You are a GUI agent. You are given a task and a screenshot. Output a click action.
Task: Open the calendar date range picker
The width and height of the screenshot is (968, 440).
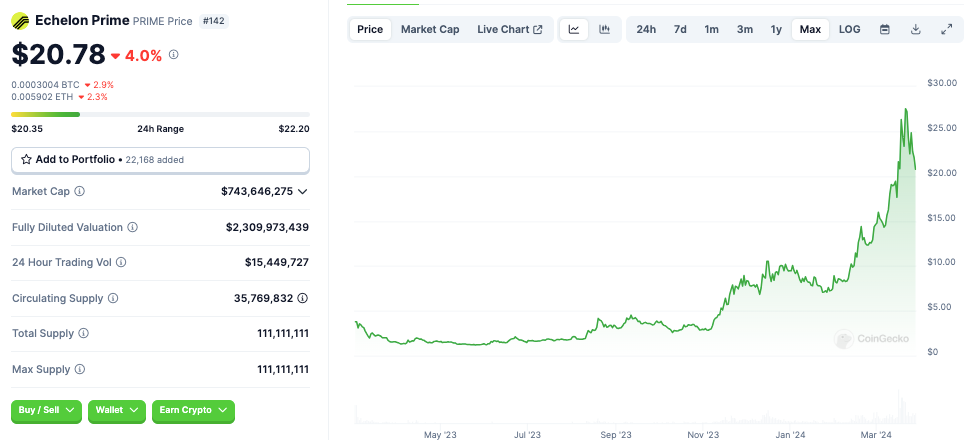click(x=885, y=29)
